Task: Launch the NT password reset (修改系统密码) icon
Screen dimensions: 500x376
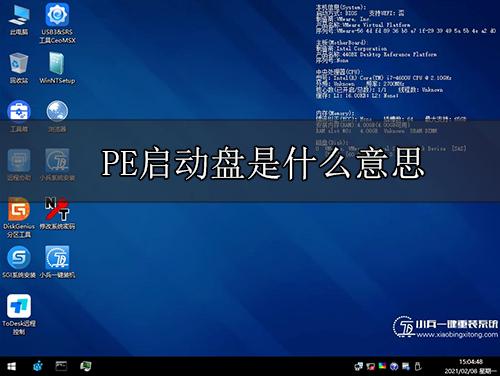Action: (57, 213)
